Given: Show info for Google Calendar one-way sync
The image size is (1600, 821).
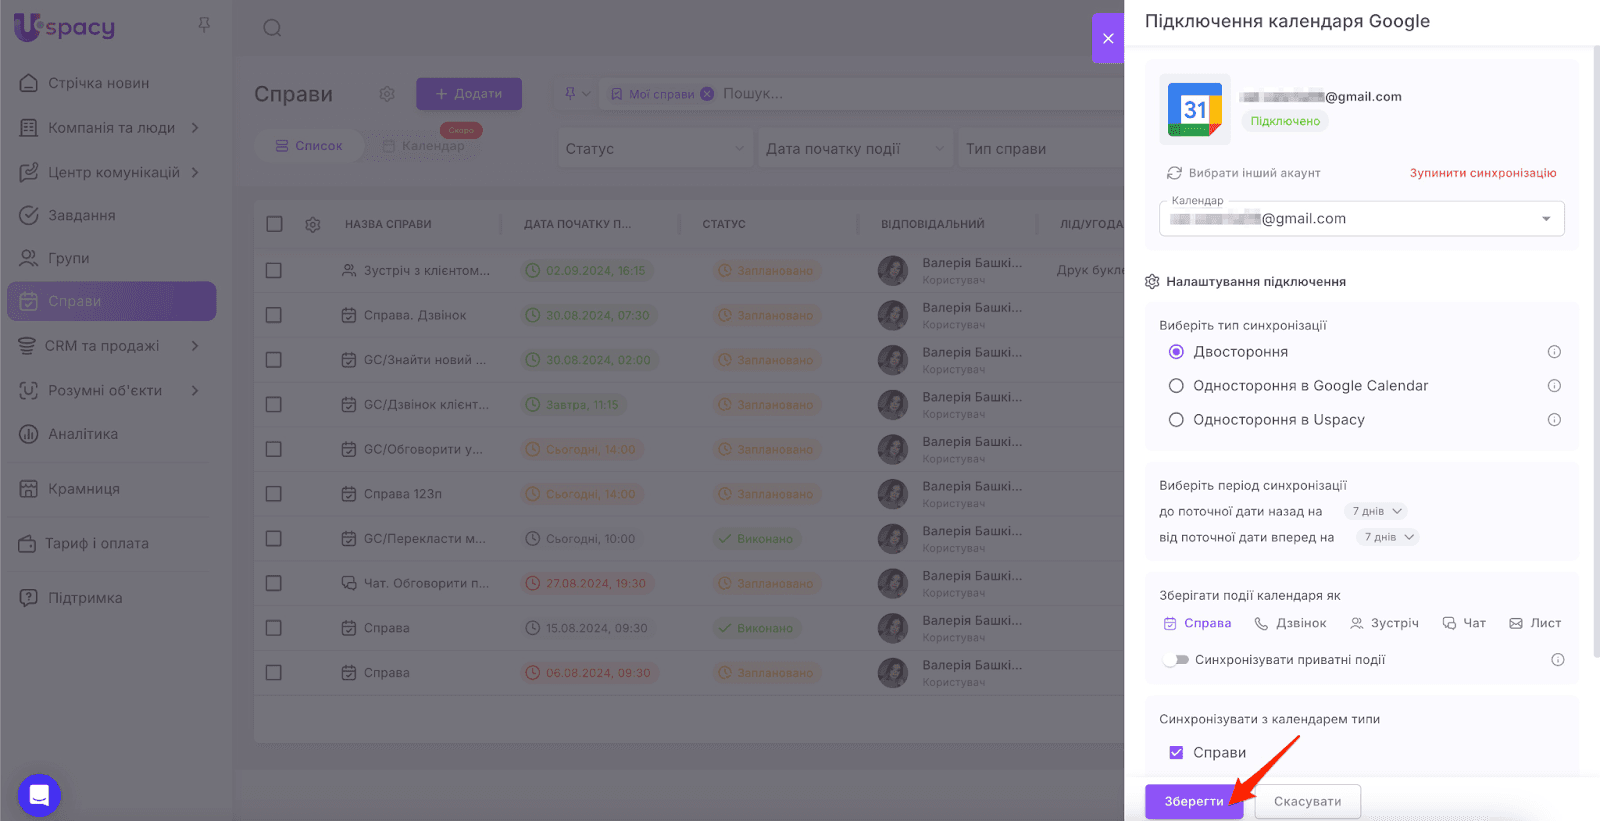Looking at the screenshot, I should [1554, 386].
